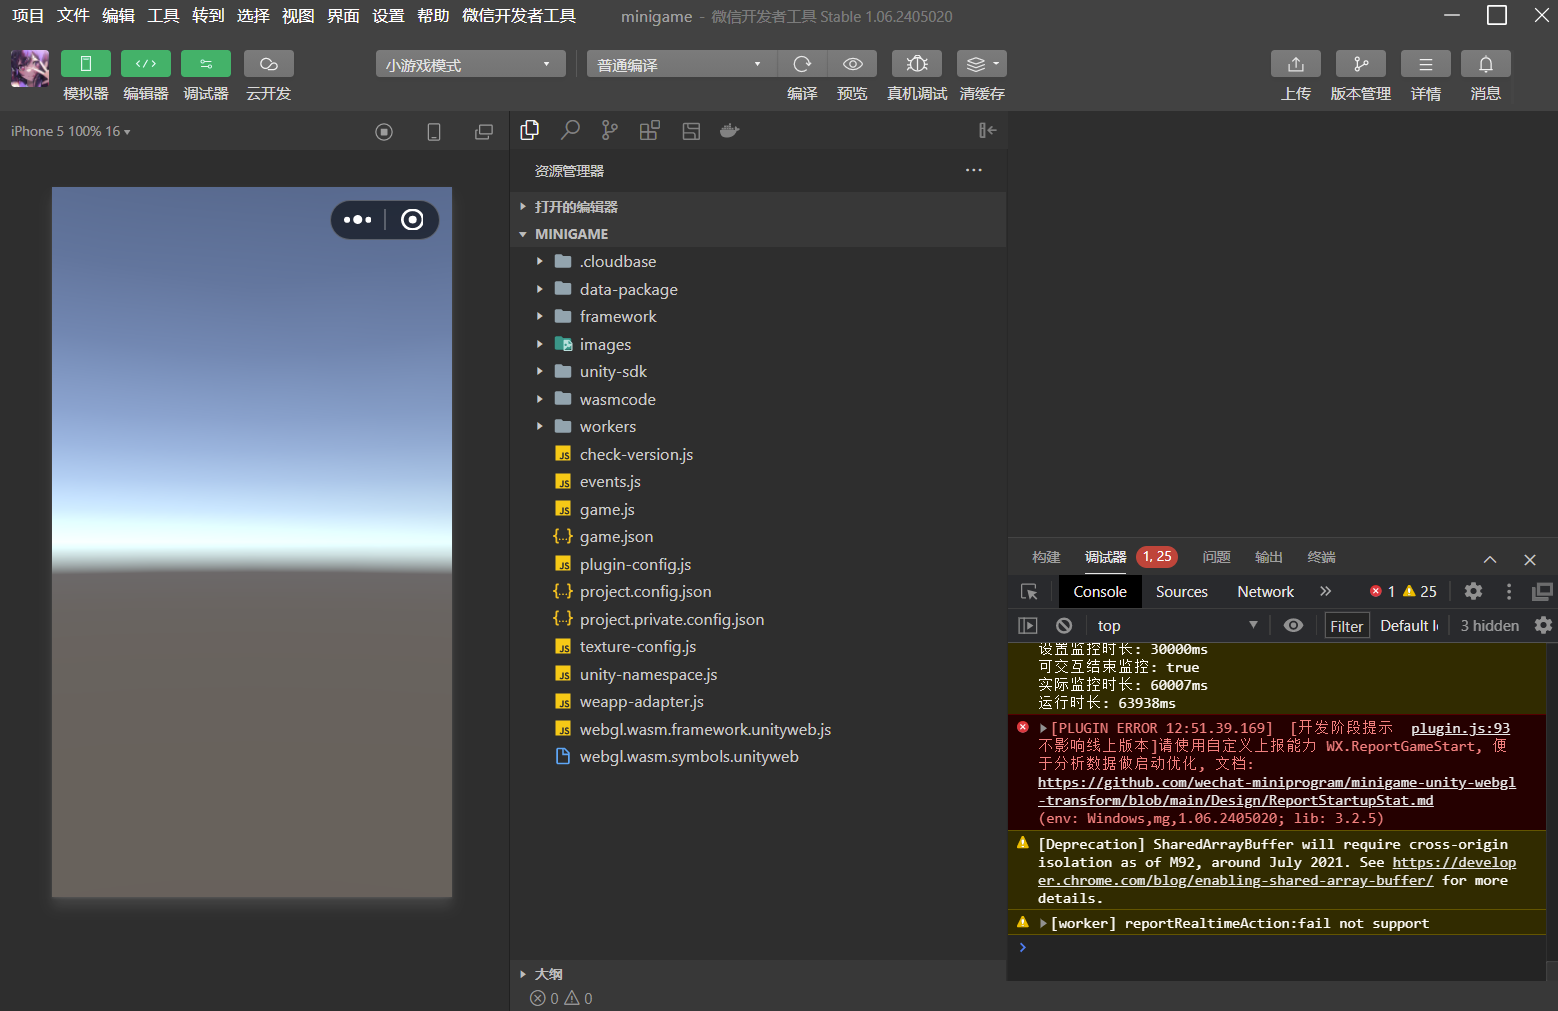This screenshot has width=1558, height=1011.
Task: Open the top context dropdown
Action: pyautogui.click(x=1176, y=625)
